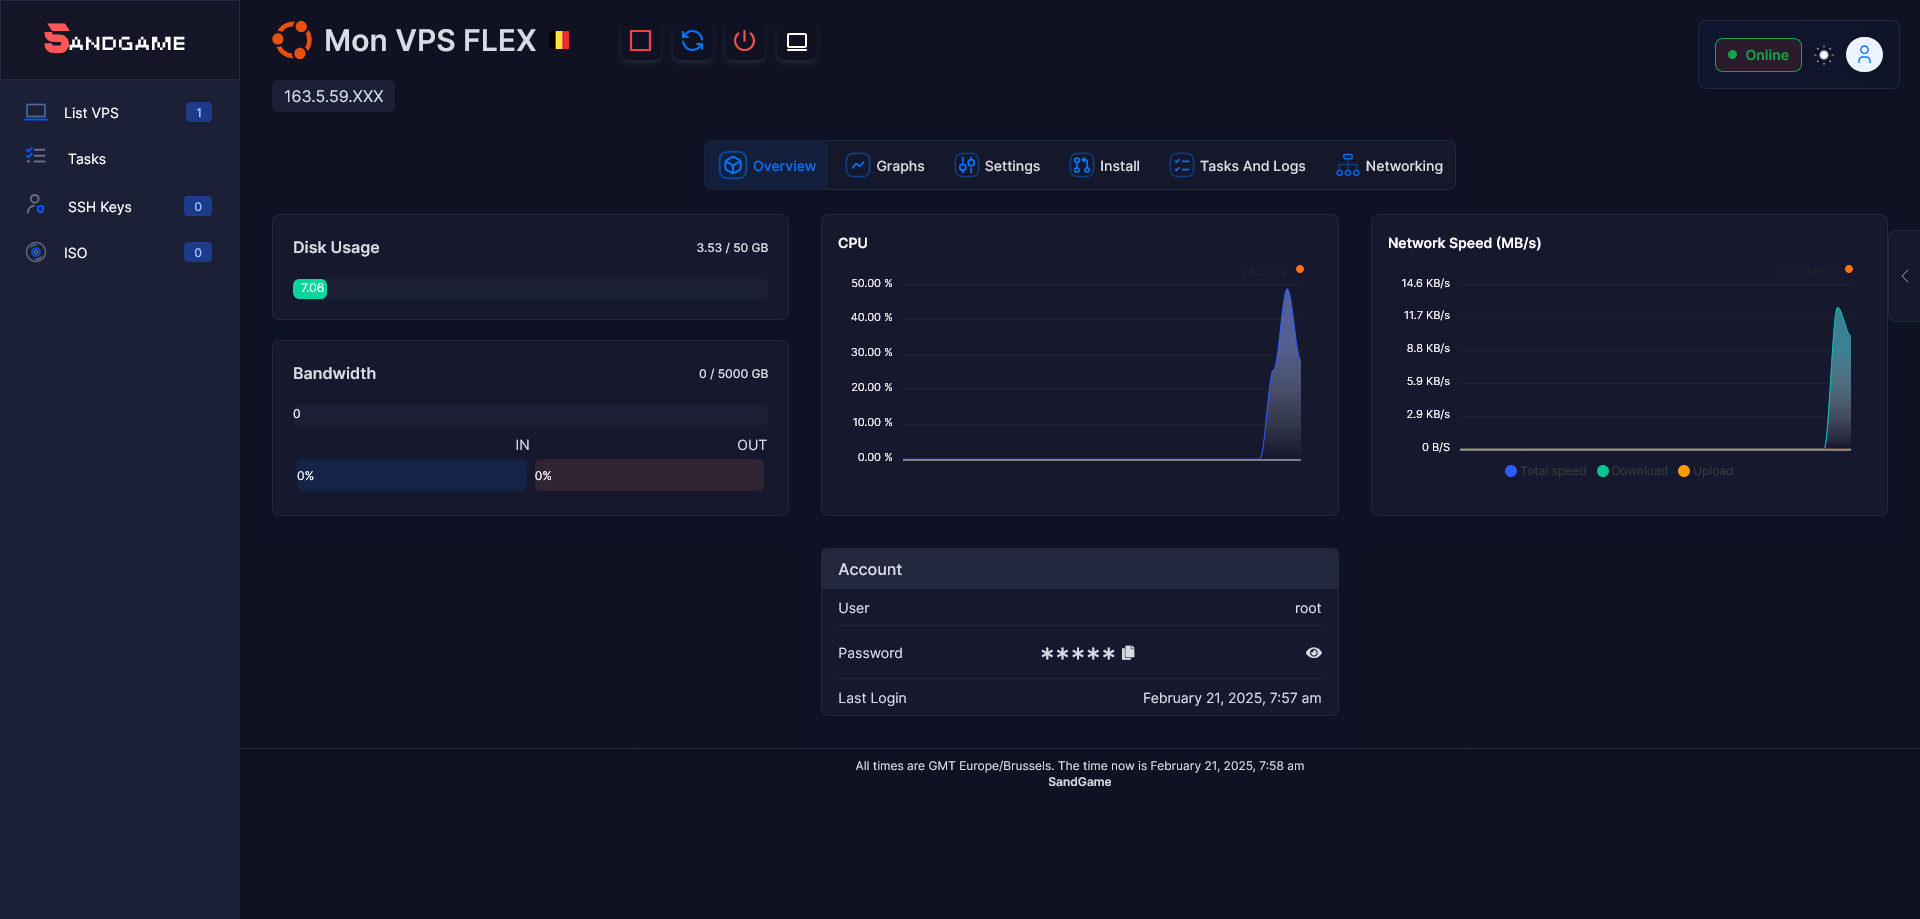The image size is (1920, 919).
Task: Copy the root password using the copy icon
Action: (1128, 652)
